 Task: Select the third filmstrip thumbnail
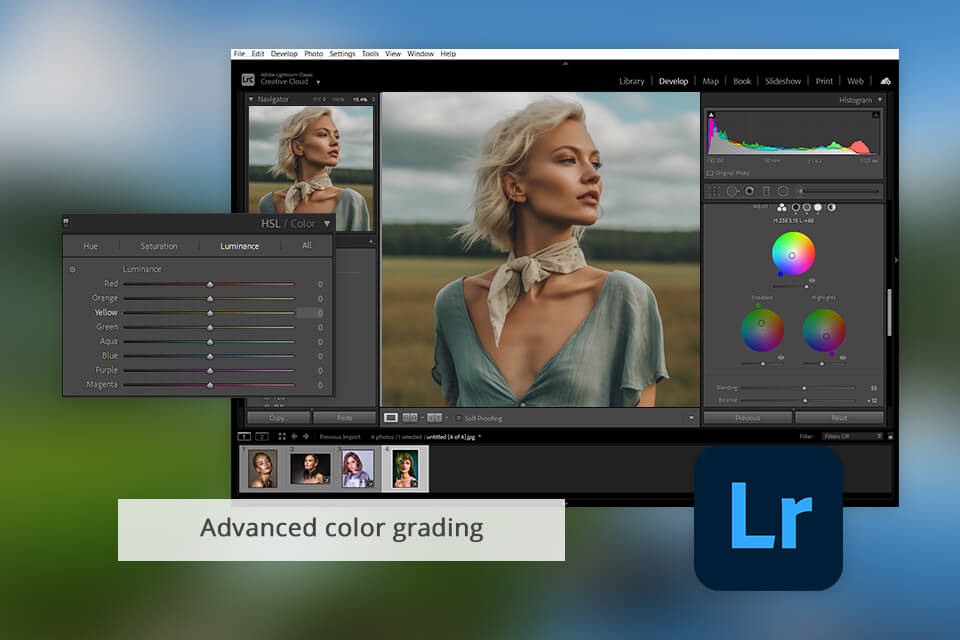pyautogui.click(x=358, y=469)
